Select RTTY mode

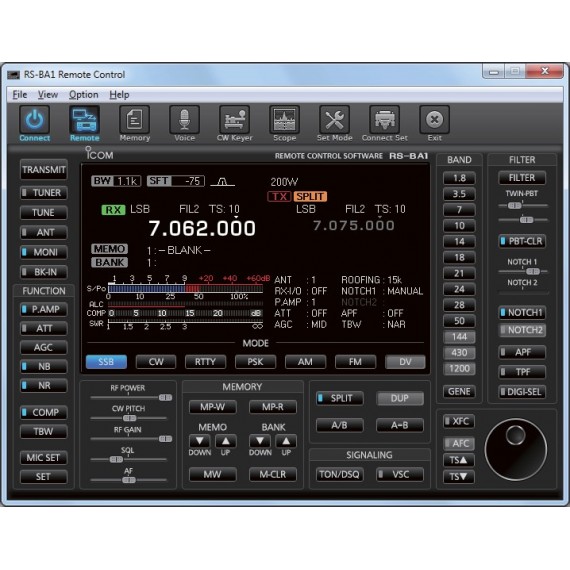[205, 362]
